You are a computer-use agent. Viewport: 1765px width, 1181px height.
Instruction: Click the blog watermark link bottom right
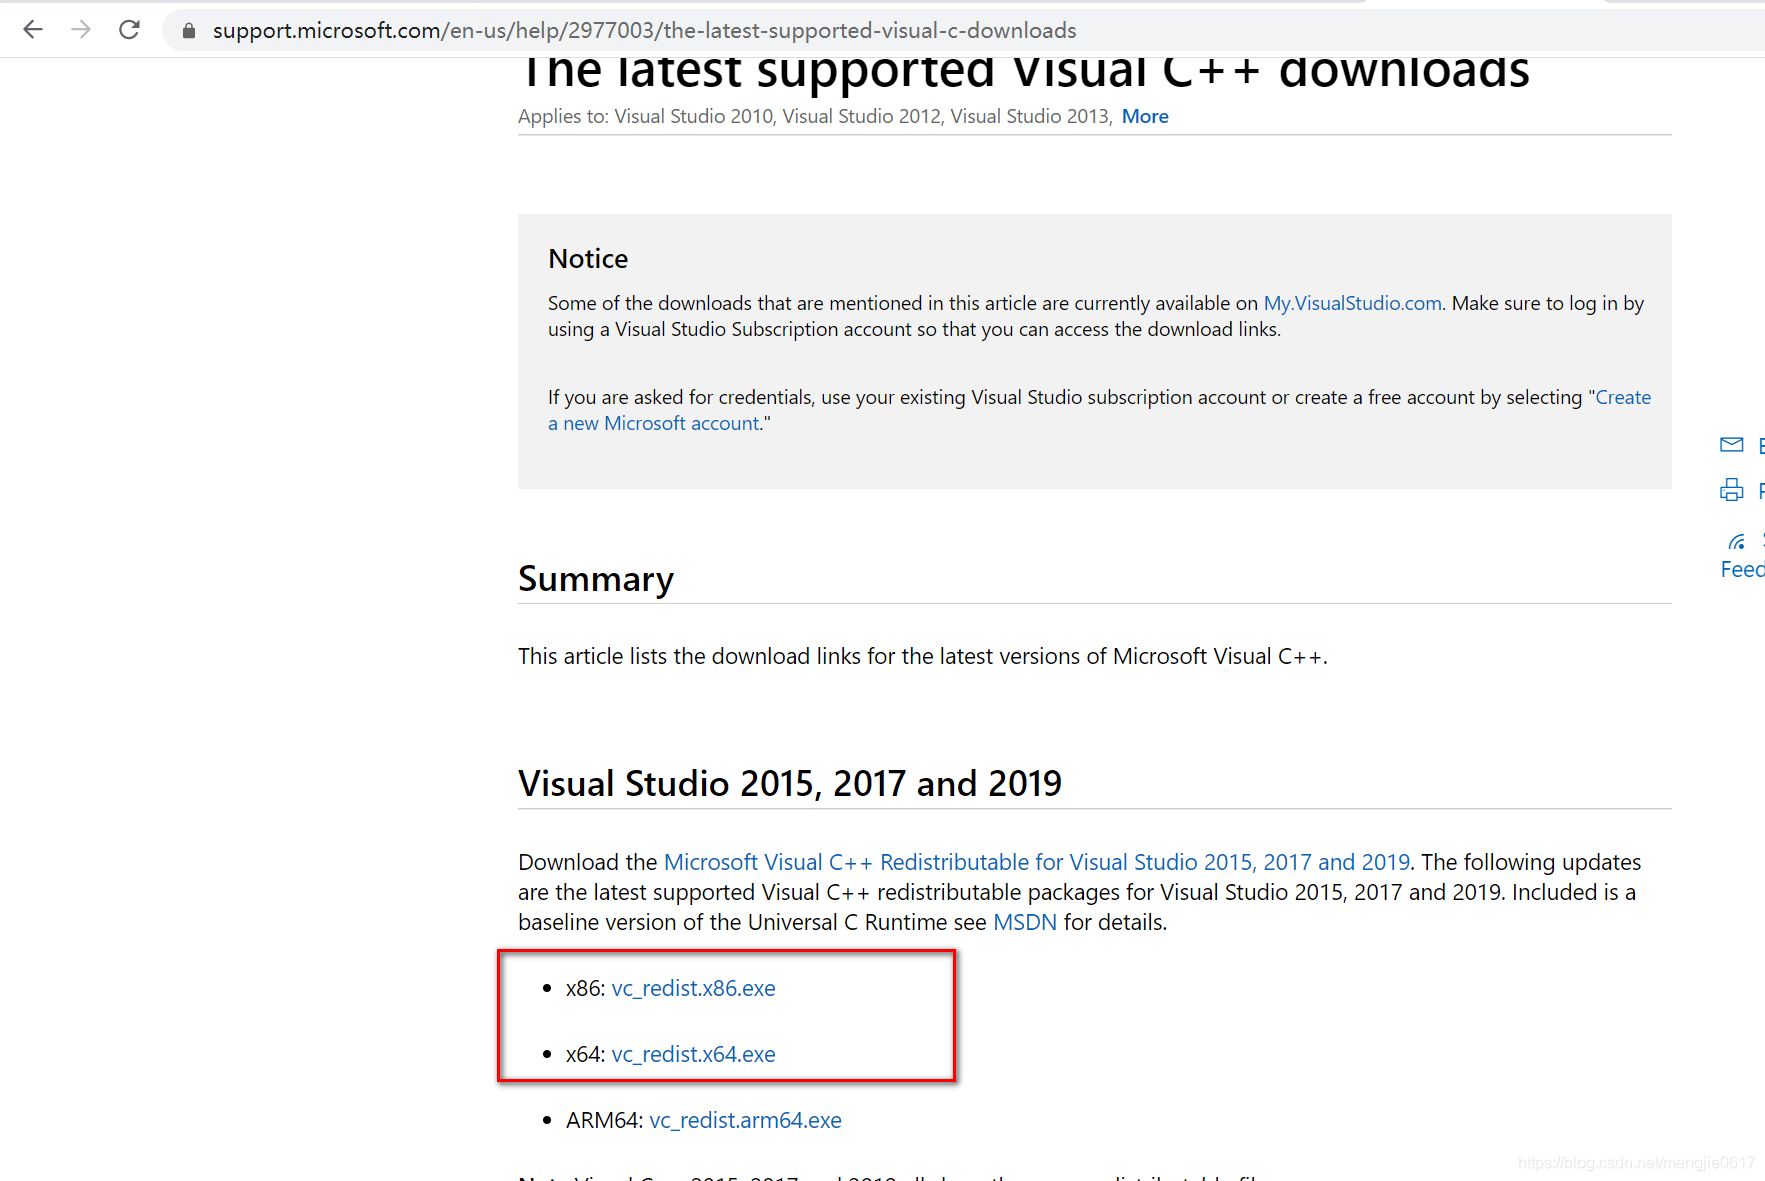pos(1632,1163)
